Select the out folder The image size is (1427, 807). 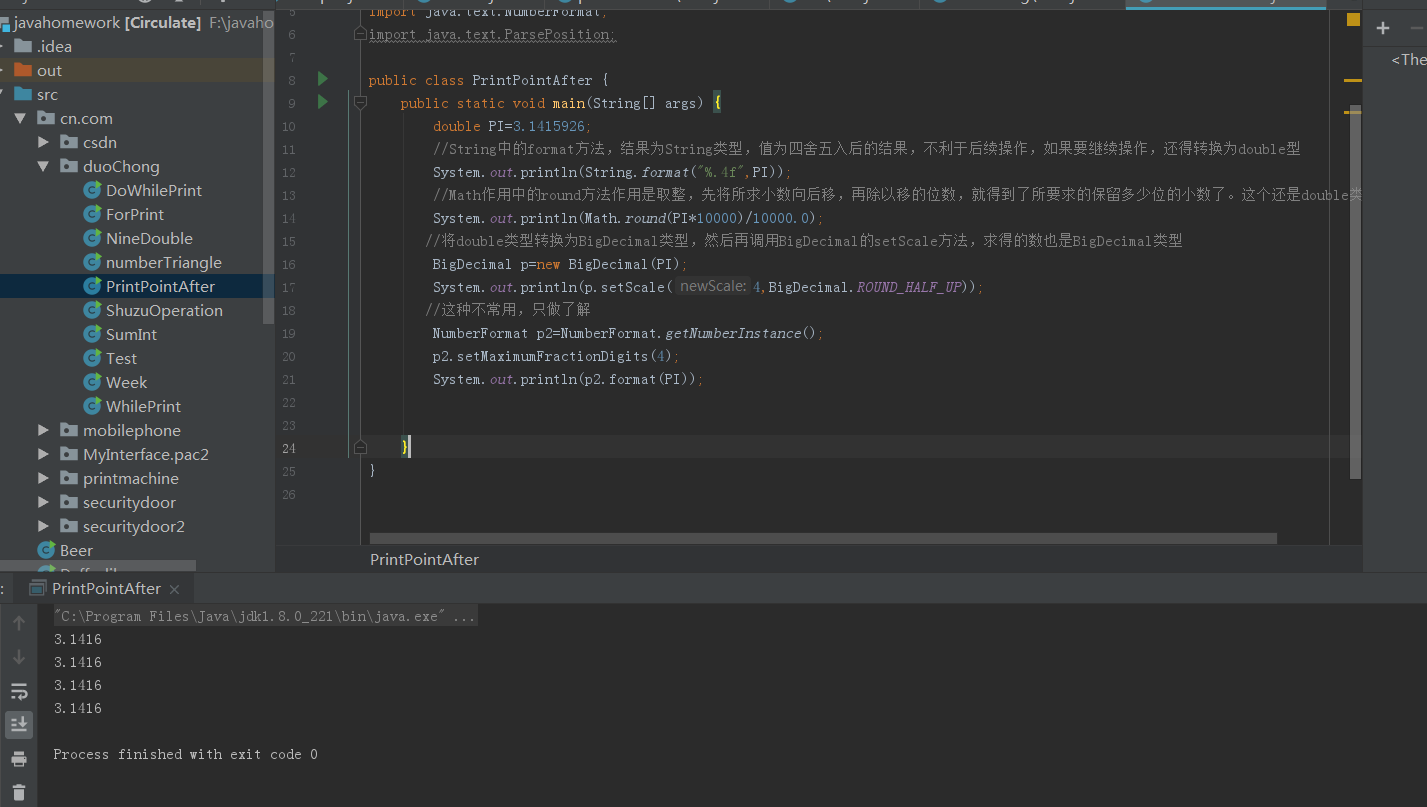click(49, 71)
